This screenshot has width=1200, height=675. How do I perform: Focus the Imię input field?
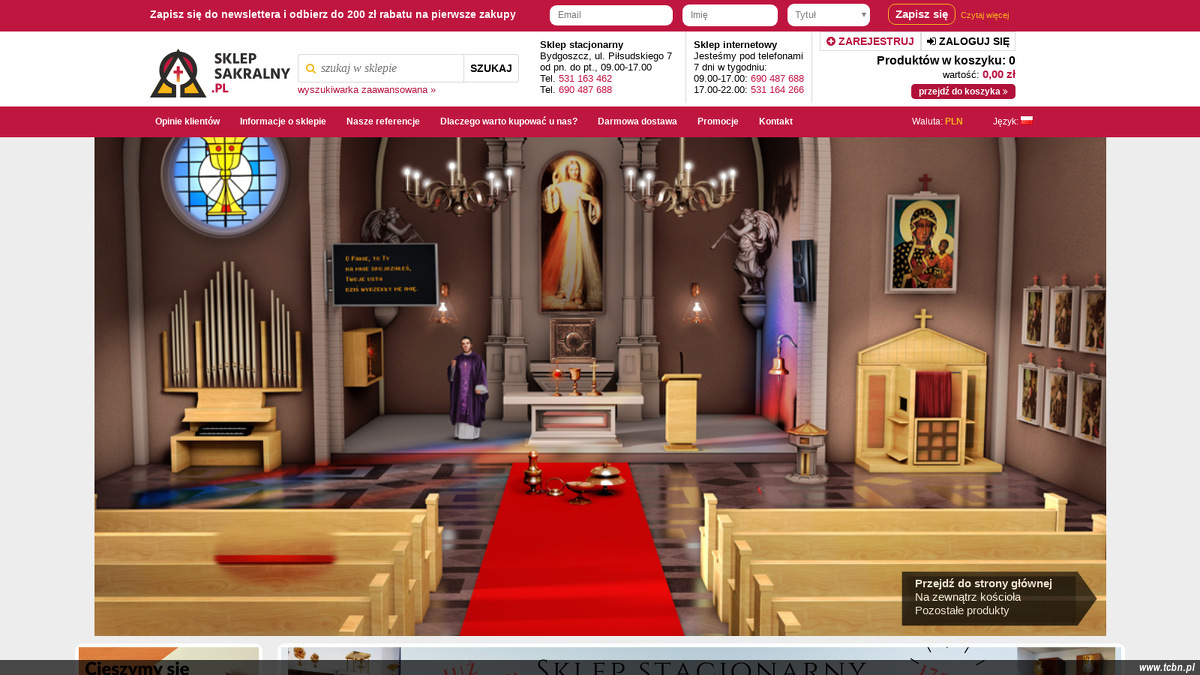pos(730,15)
